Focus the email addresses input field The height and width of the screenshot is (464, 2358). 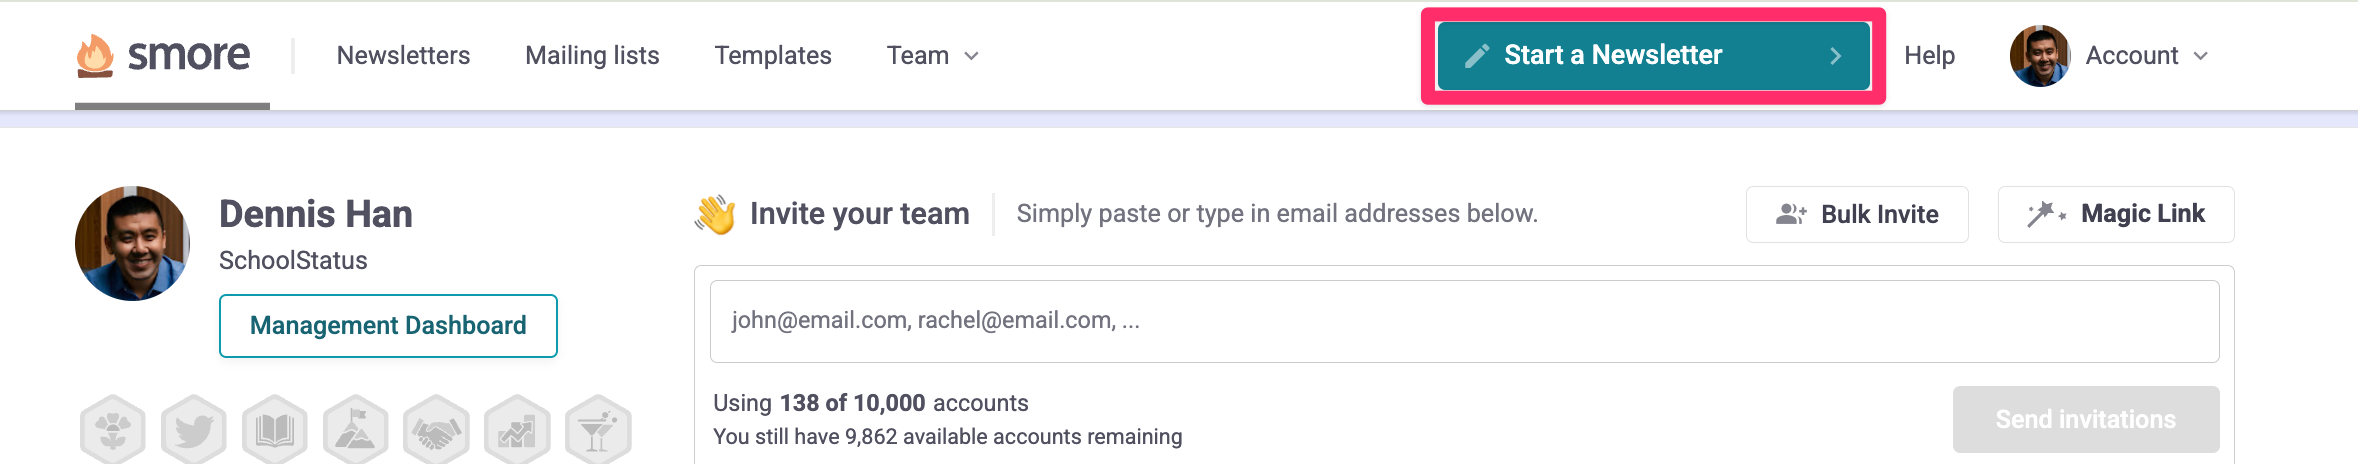pyautogui.click(x=1464, y=321)
